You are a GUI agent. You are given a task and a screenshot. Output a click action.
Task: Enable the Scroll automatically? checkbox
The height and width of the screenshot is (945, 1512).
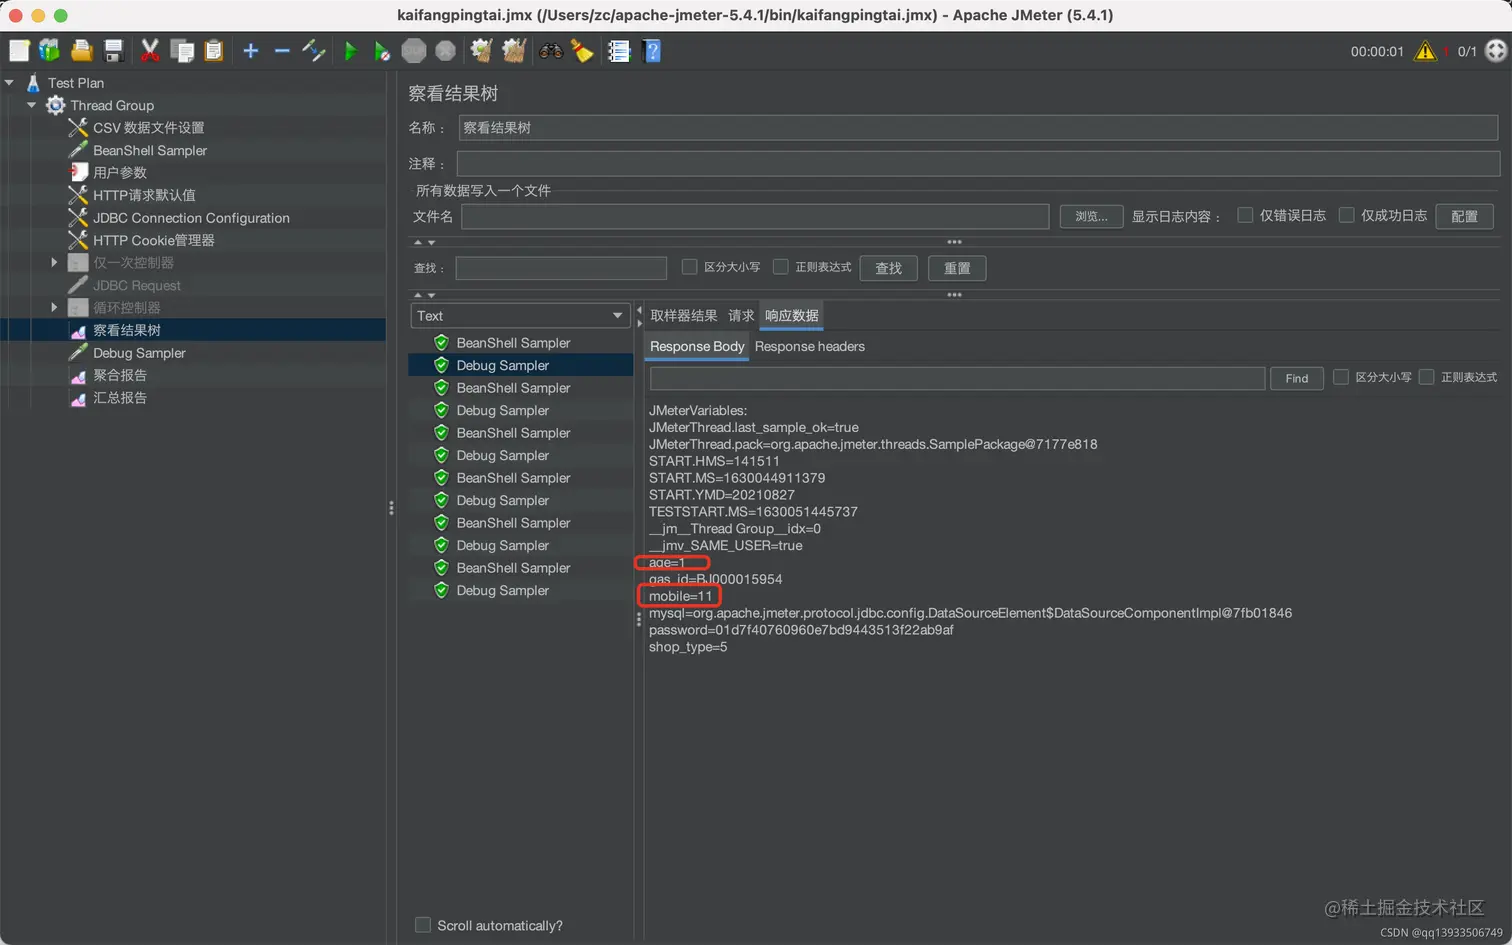pos(423,925)
